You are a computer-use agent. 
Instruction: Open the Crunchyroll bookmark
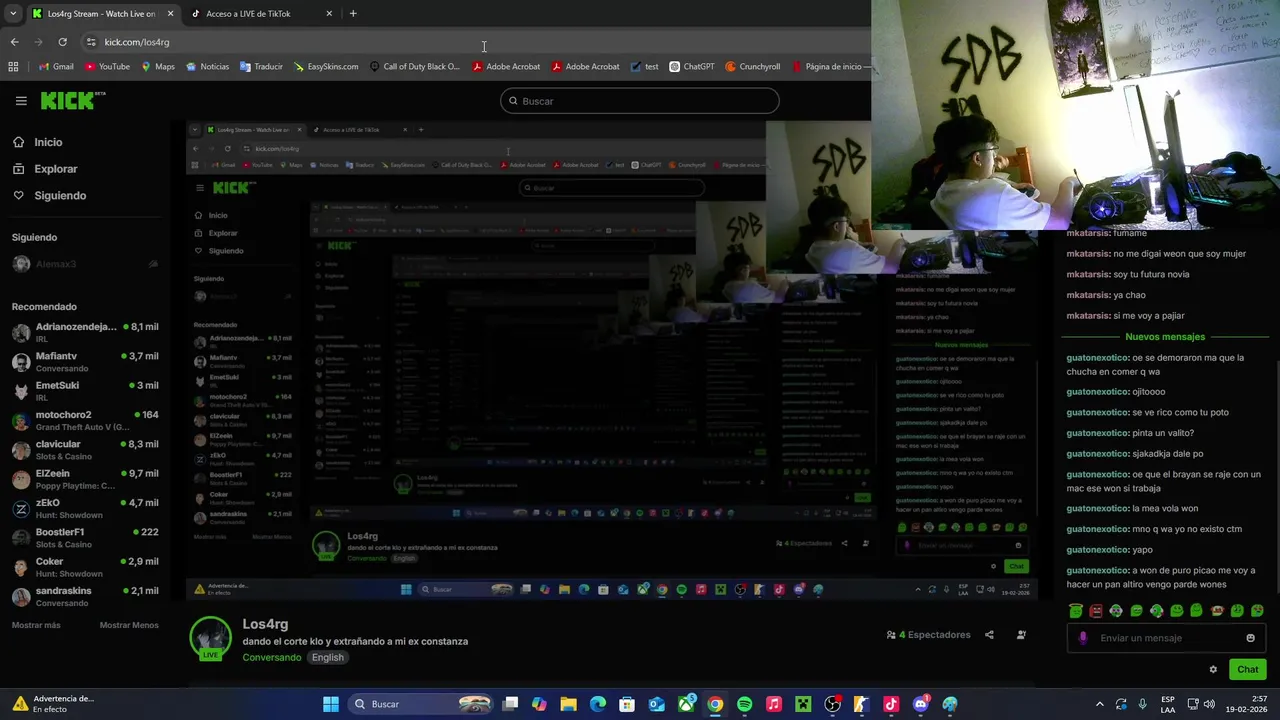pyautogui.click(x=753, y=67)
